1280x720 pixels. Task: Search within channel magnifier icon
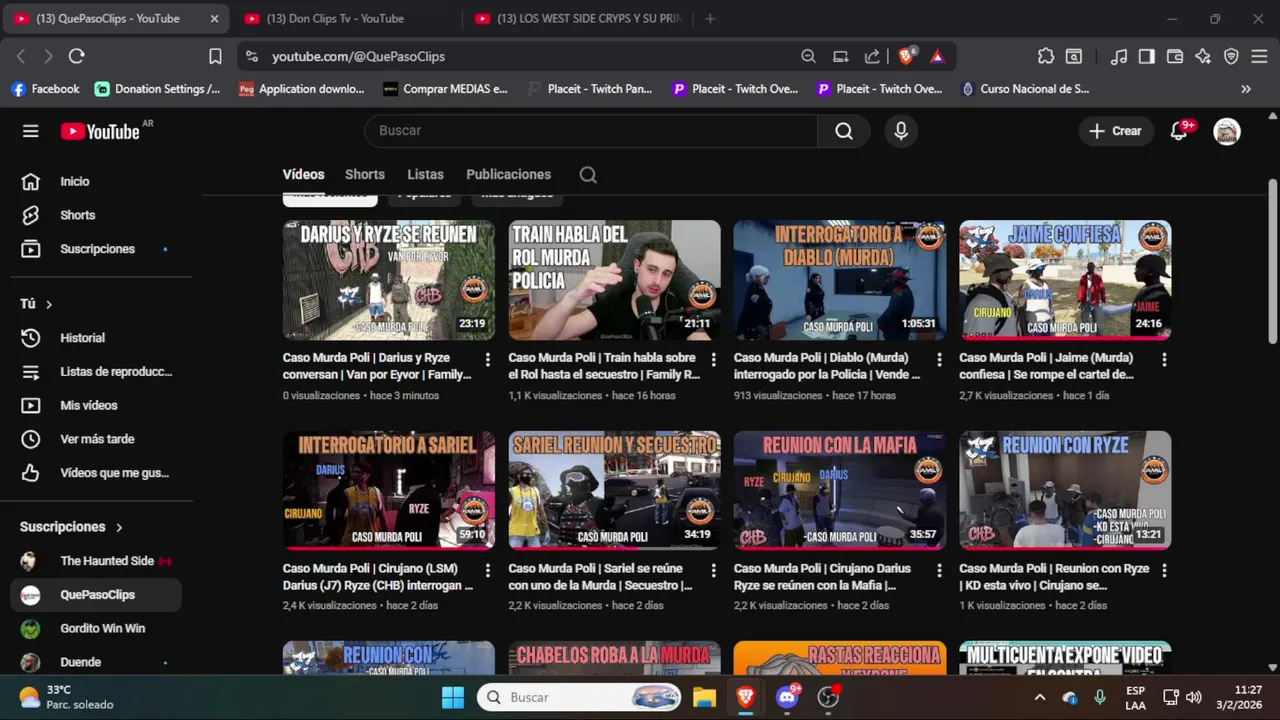[588, 175]
